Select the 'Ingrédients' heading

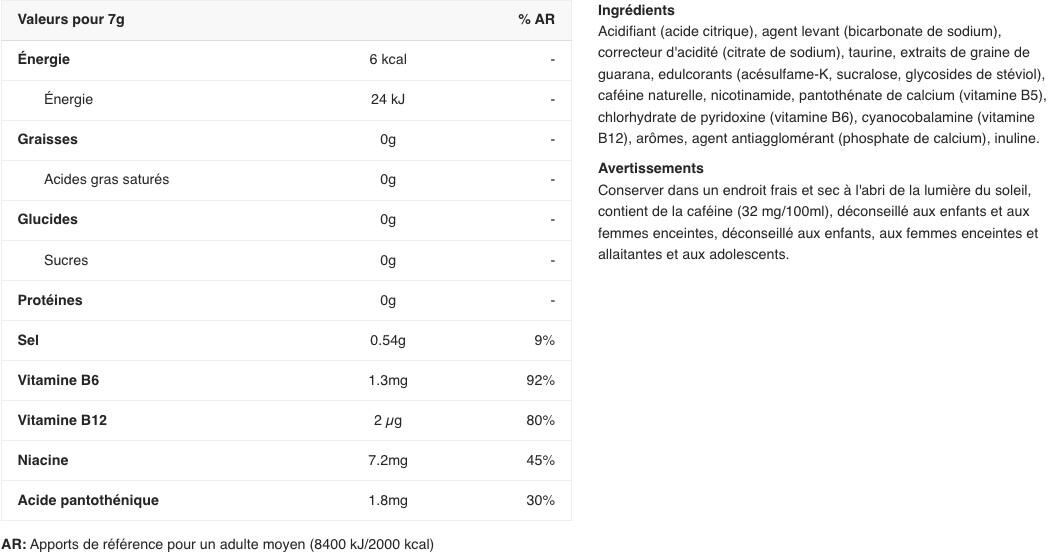pos(636,10)
